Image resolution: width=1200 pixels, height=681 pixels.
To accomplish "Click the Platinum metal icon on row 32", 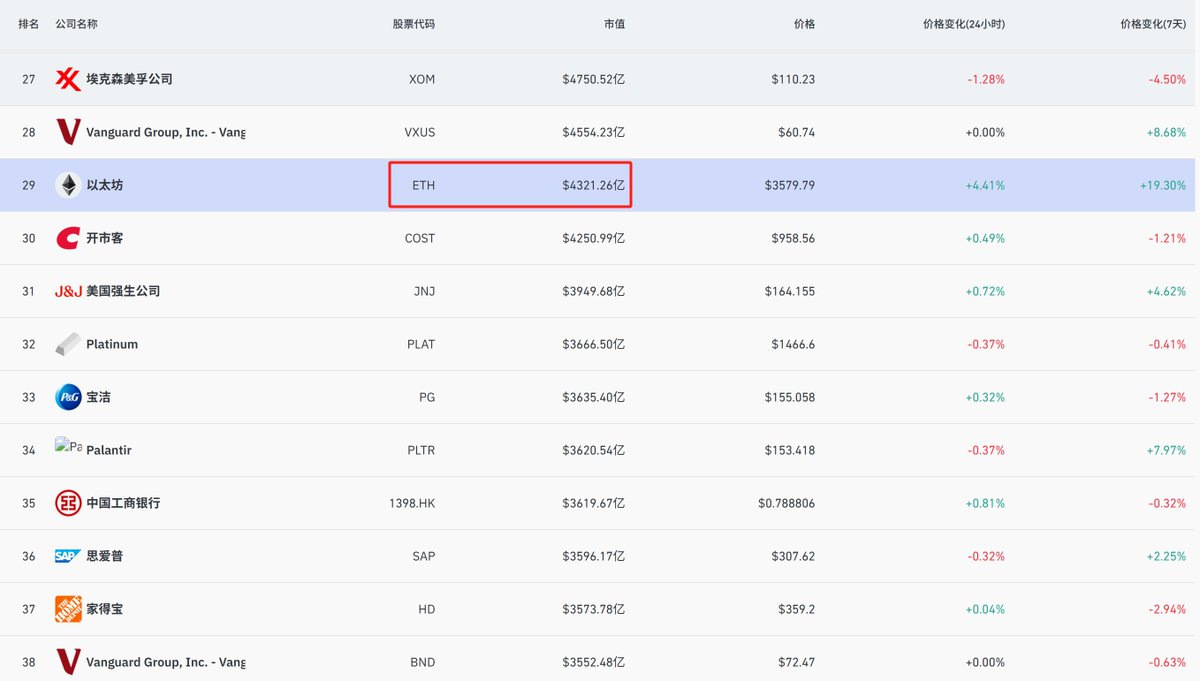I will (66, 344).
